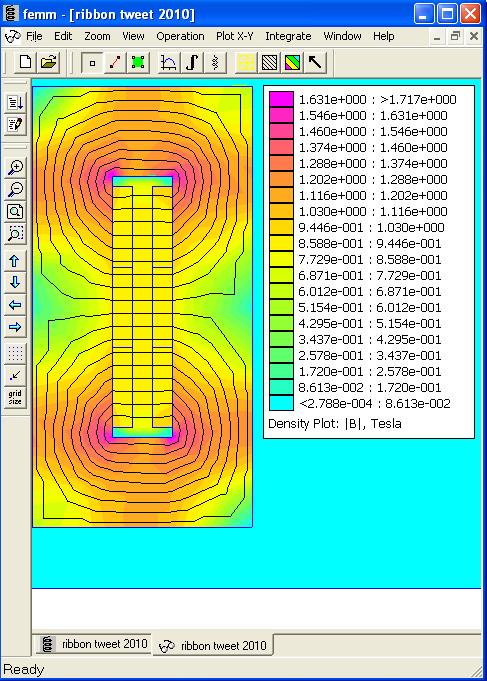Pan view down with the down arrow
The image size is (487, 681).
15,283
